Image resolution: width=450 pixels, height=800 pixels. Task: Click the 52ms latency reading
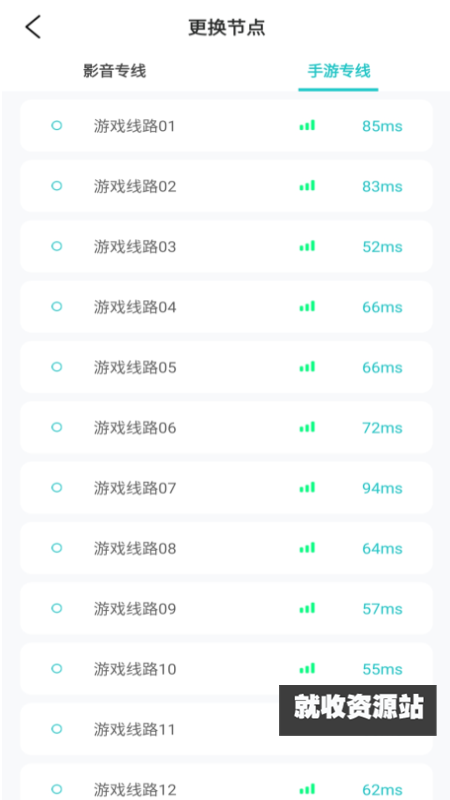382,247
